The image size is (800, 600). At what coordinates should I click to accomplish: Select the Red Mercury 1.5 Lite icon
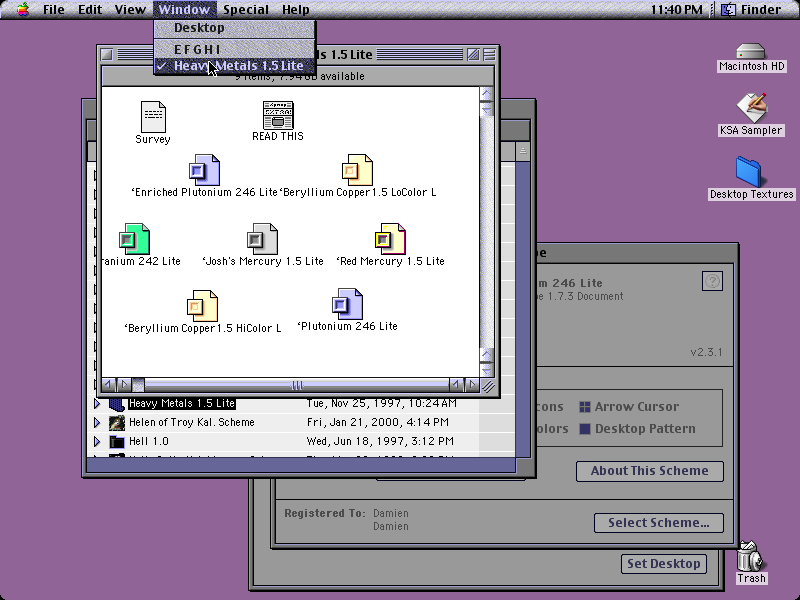(x=390, y=239)
